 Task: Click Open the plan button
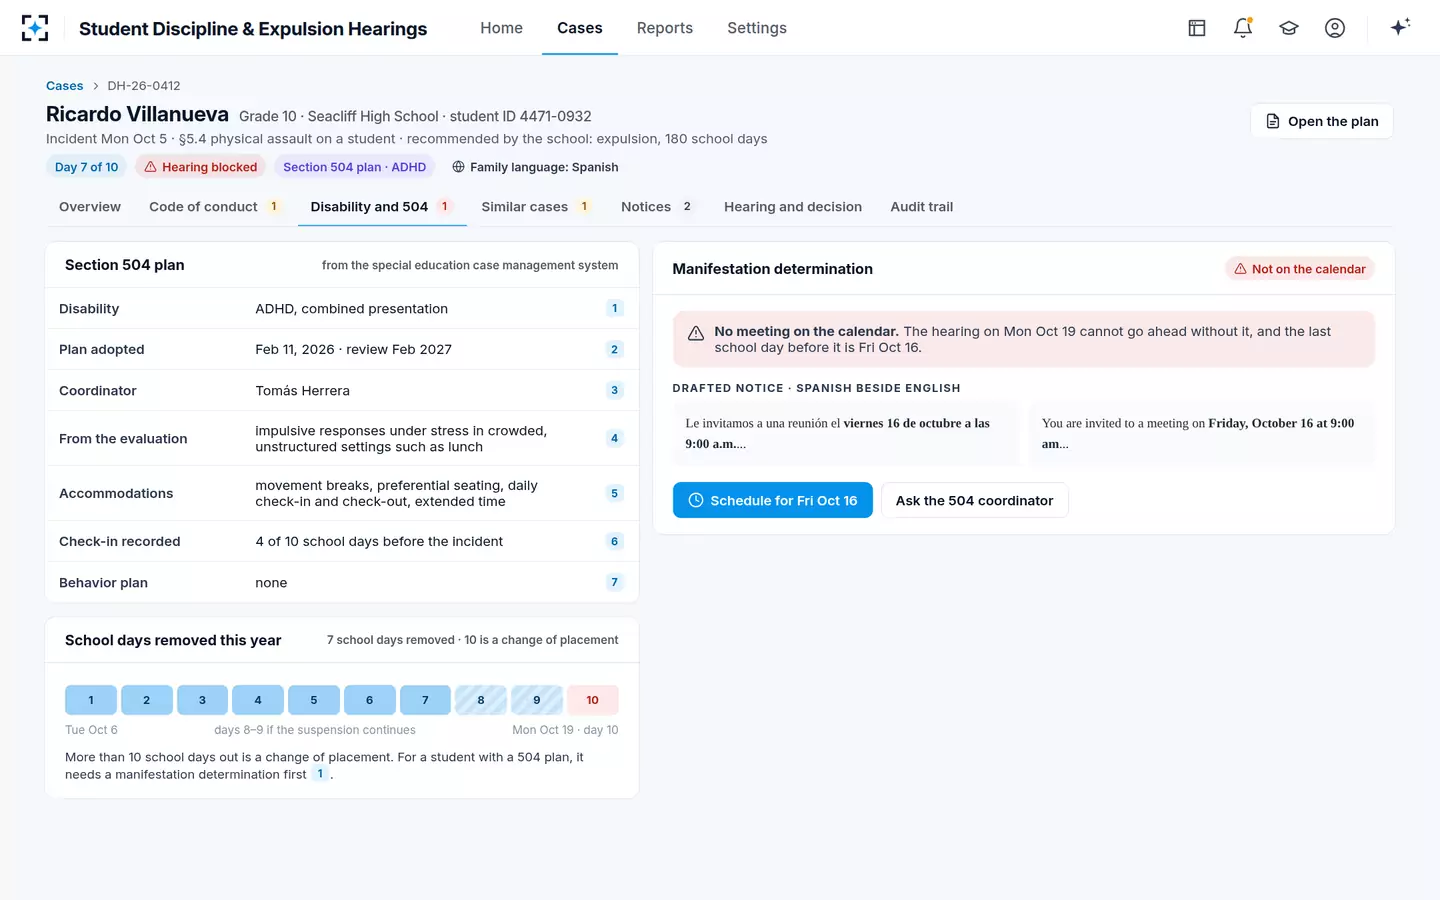pyautogui.click(x=1322, y=121)
